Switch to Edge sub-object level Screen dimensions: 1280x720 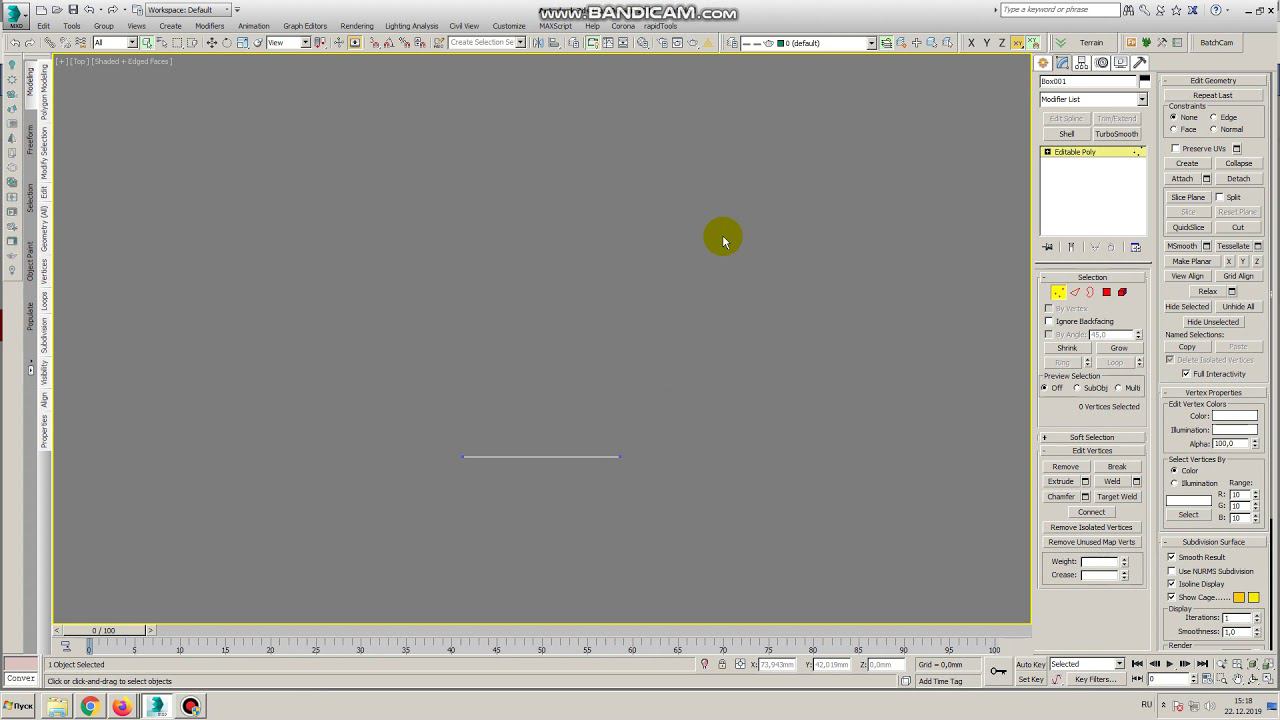[1075, 292]
